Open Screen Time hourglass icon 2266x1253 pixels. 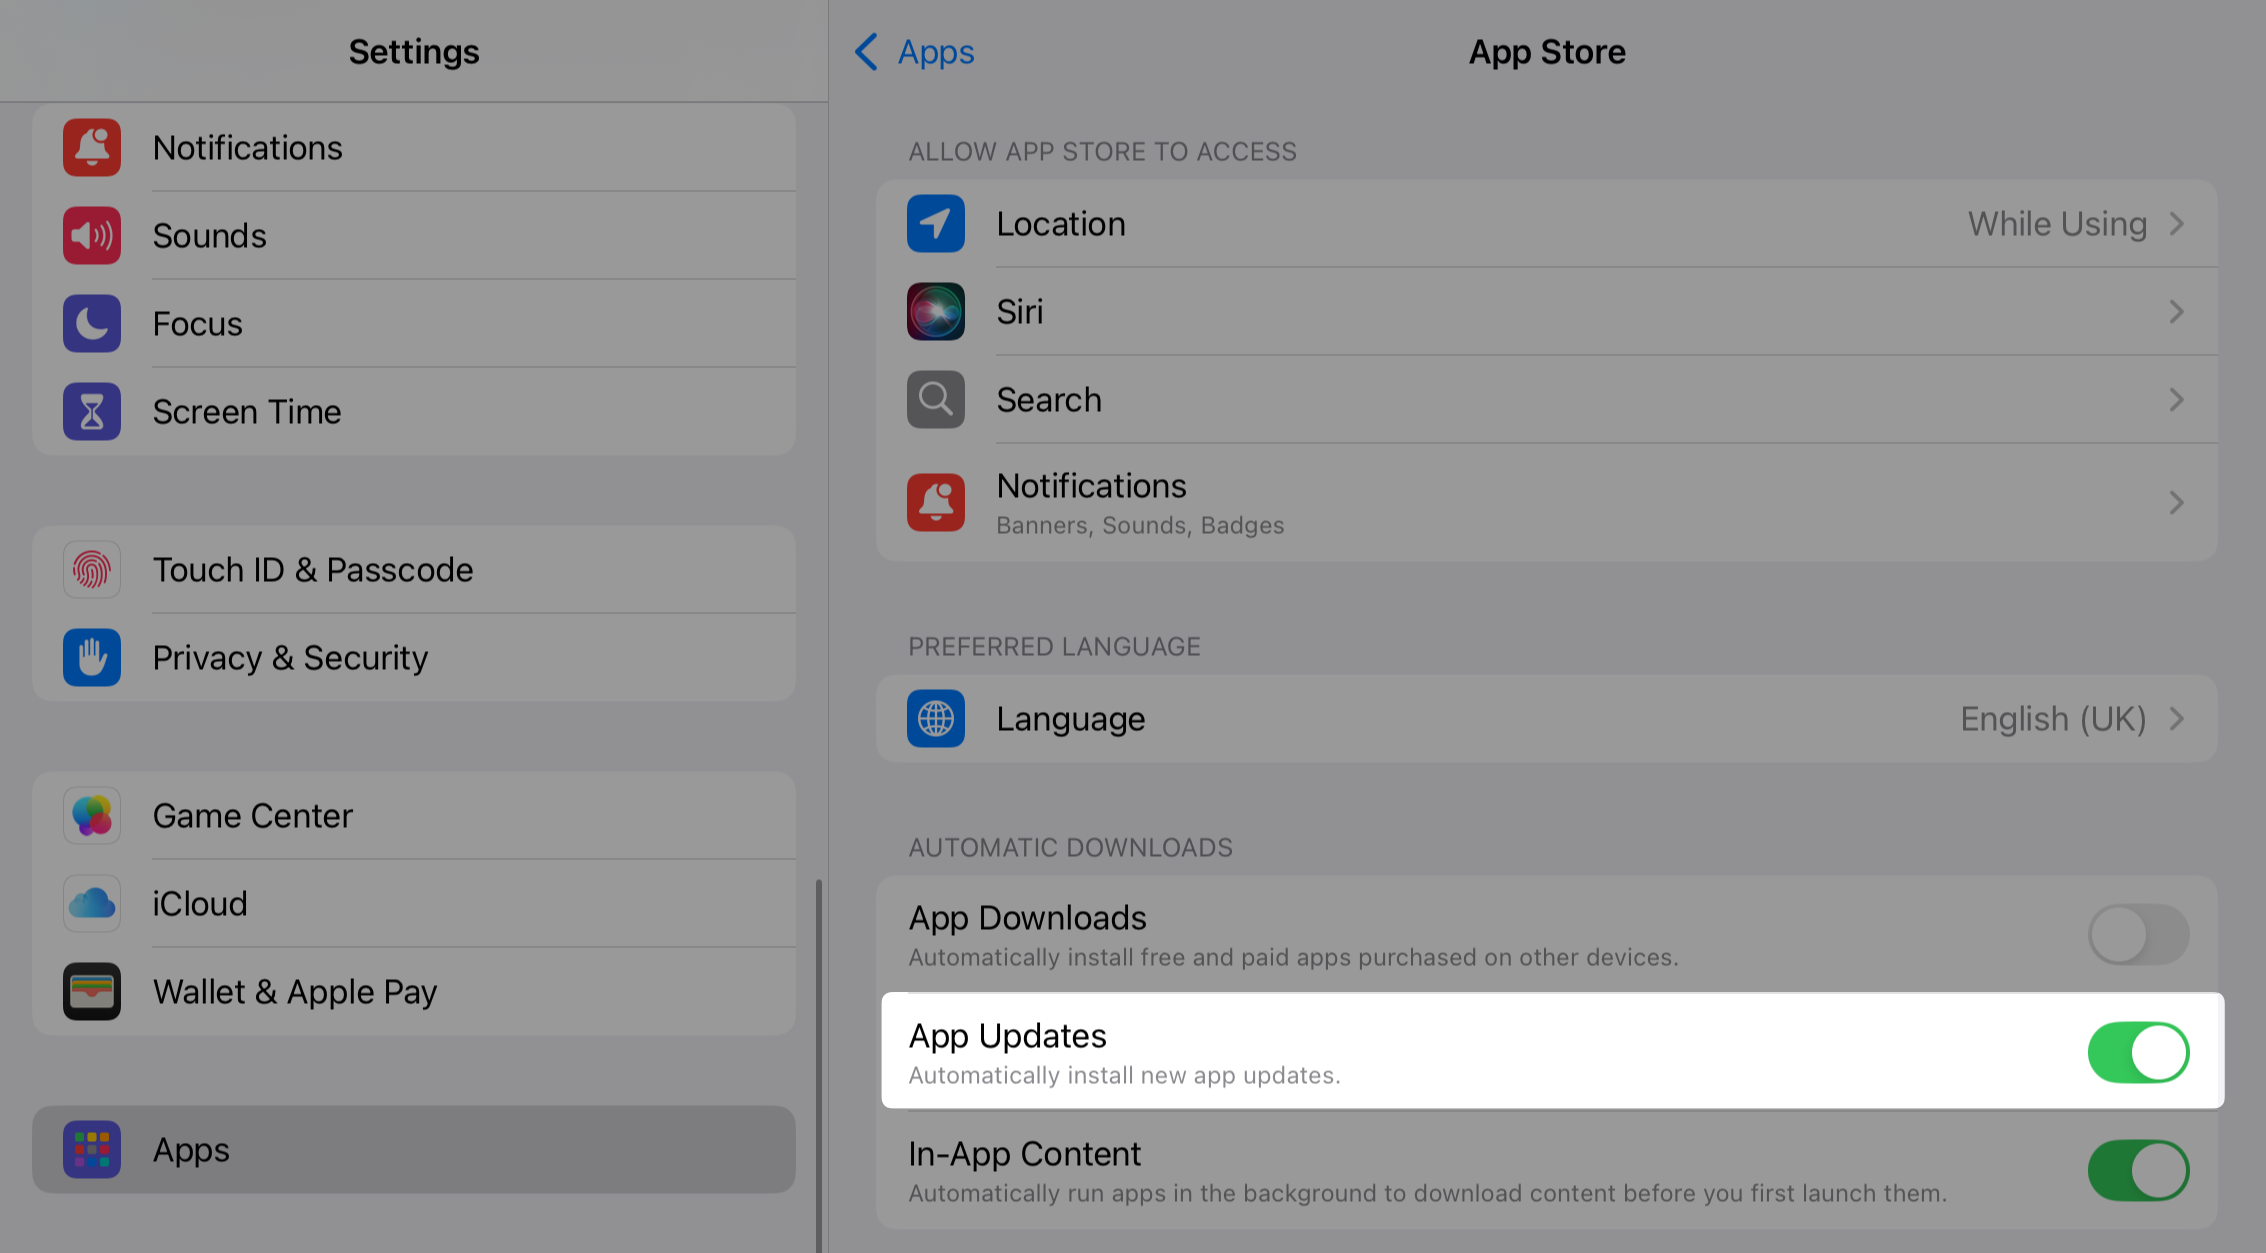coord(92,412)
